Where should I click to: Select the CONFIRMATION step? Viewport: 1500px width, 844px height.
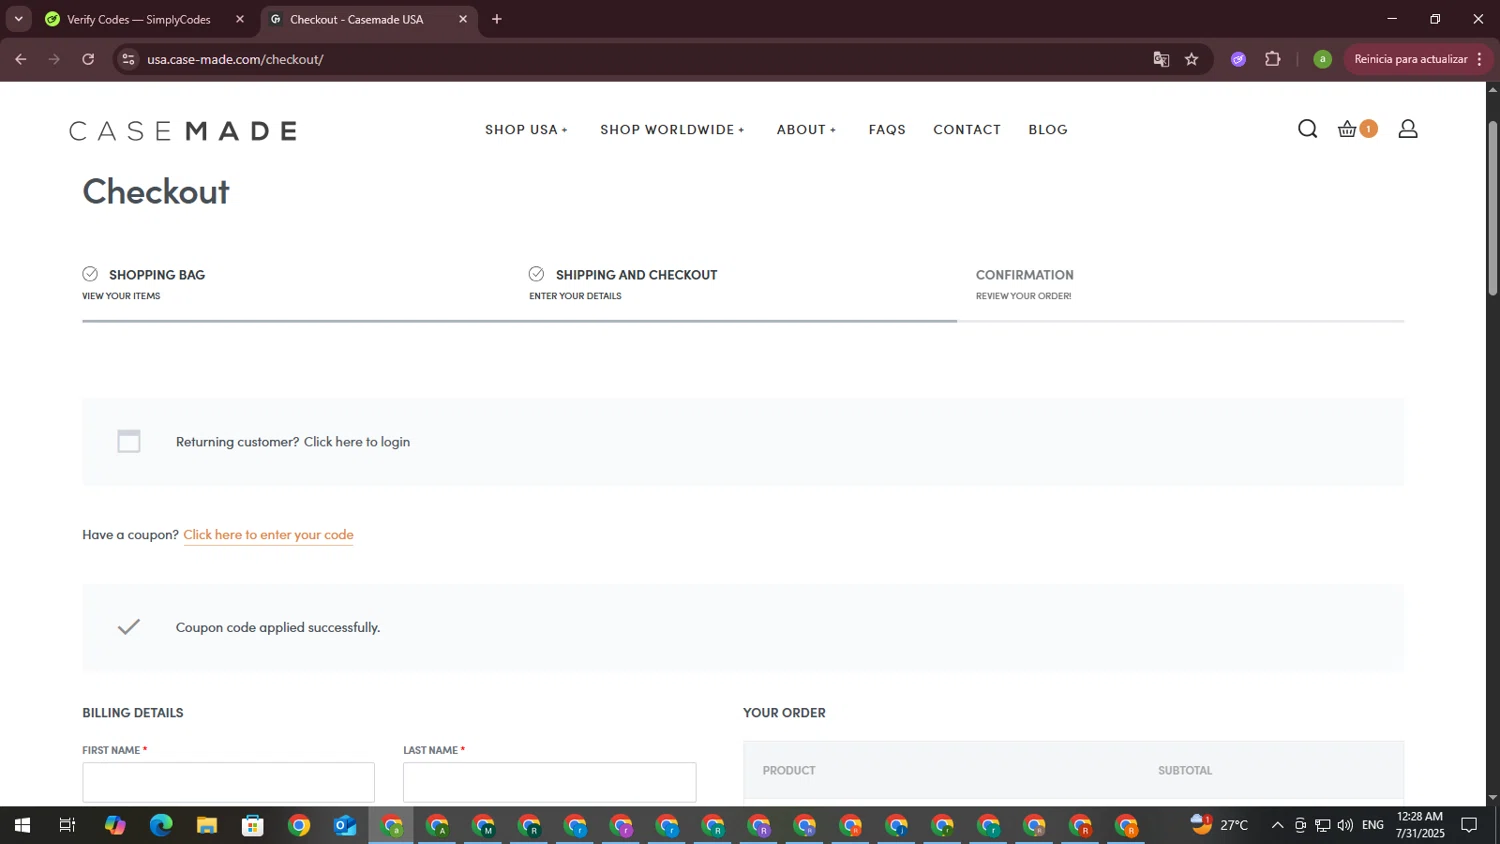point(1024,275)
